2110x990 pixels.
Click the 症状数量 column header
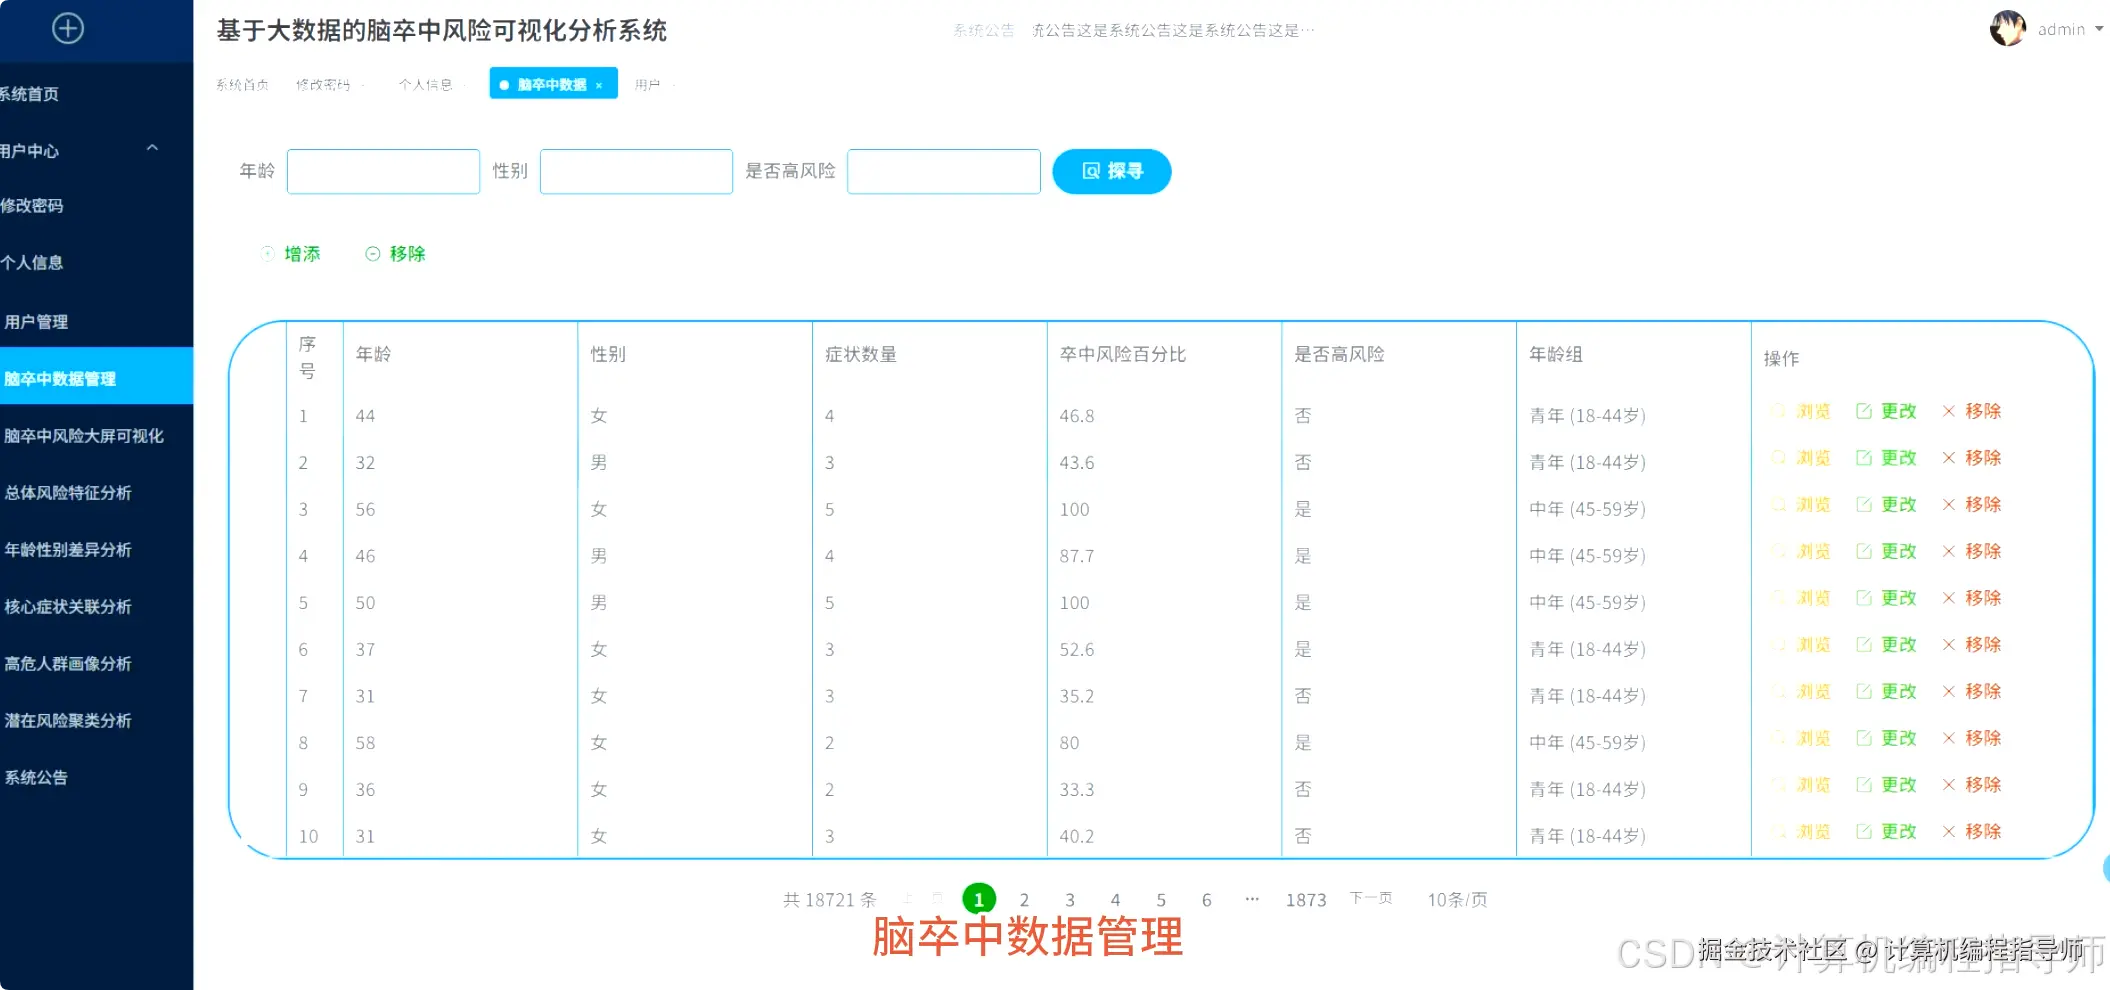point(861,354)
